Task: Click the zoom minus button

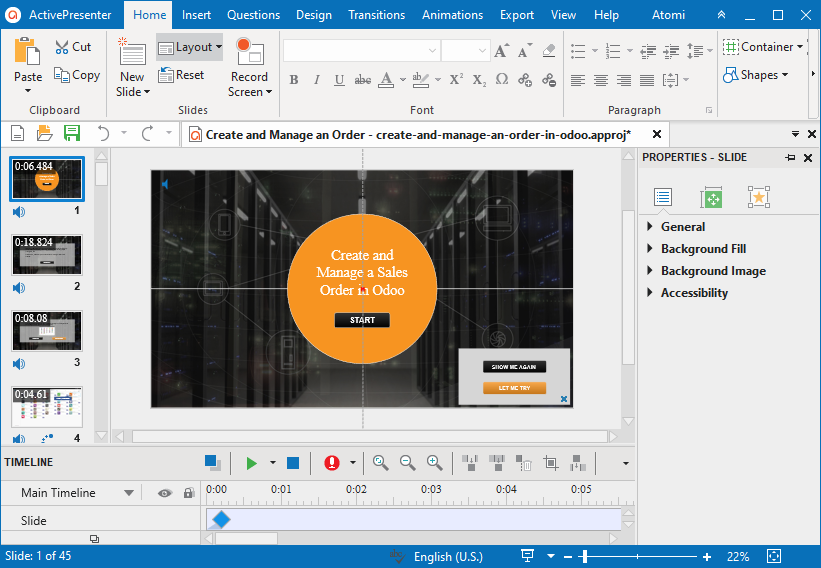Action: pos(569,556)
